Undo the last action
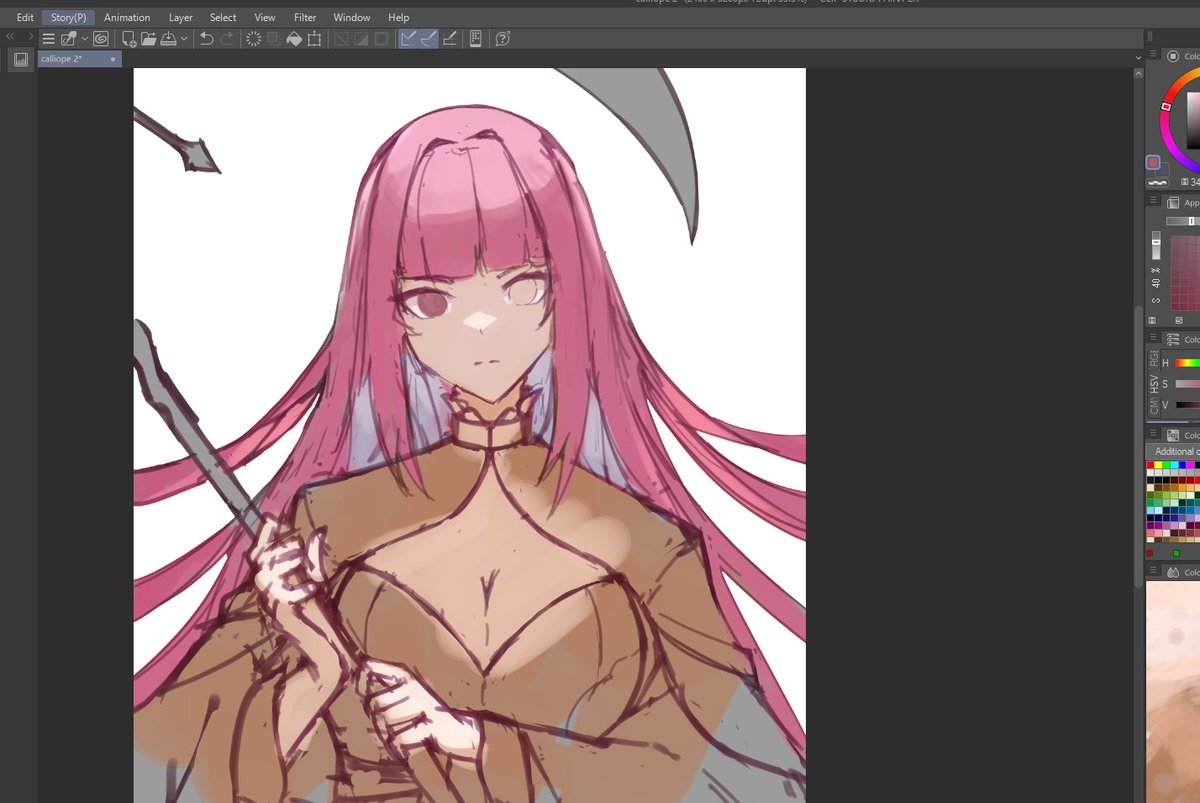Screen dimensions: 1200x803 point(206,39)
